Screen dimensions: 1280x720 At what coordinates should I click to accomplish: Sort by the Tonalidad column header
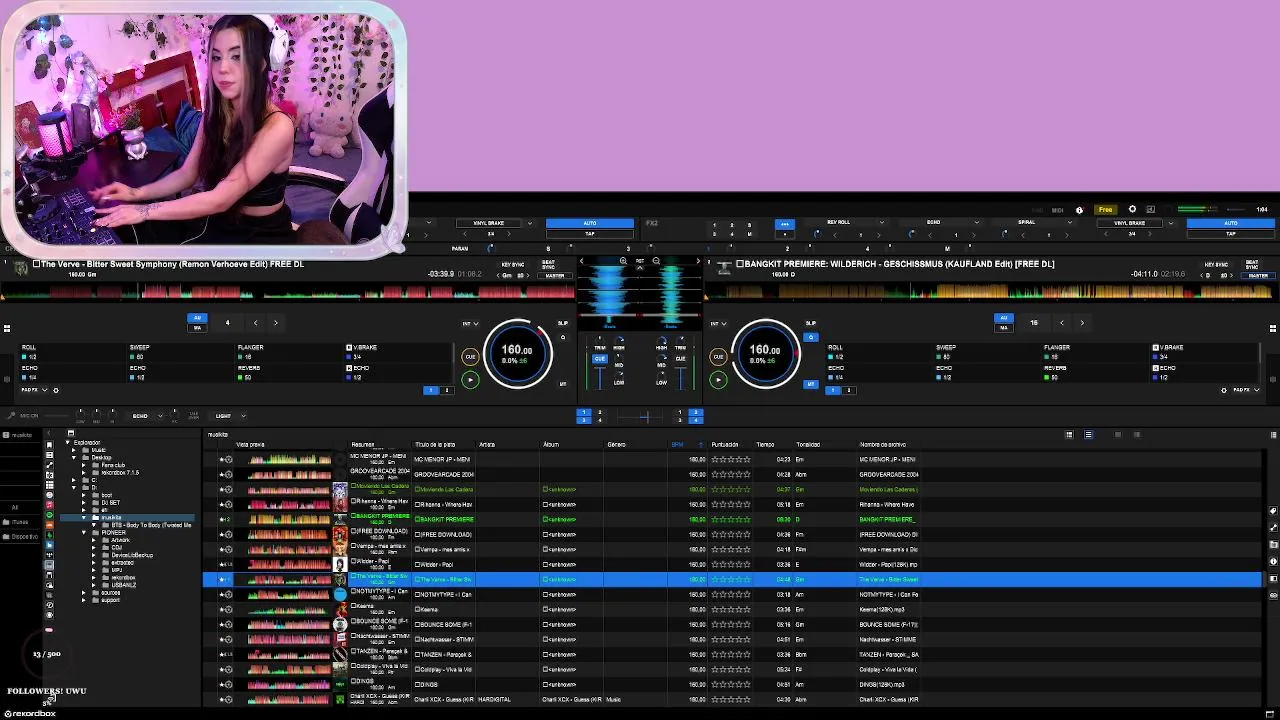coord(808,444)
